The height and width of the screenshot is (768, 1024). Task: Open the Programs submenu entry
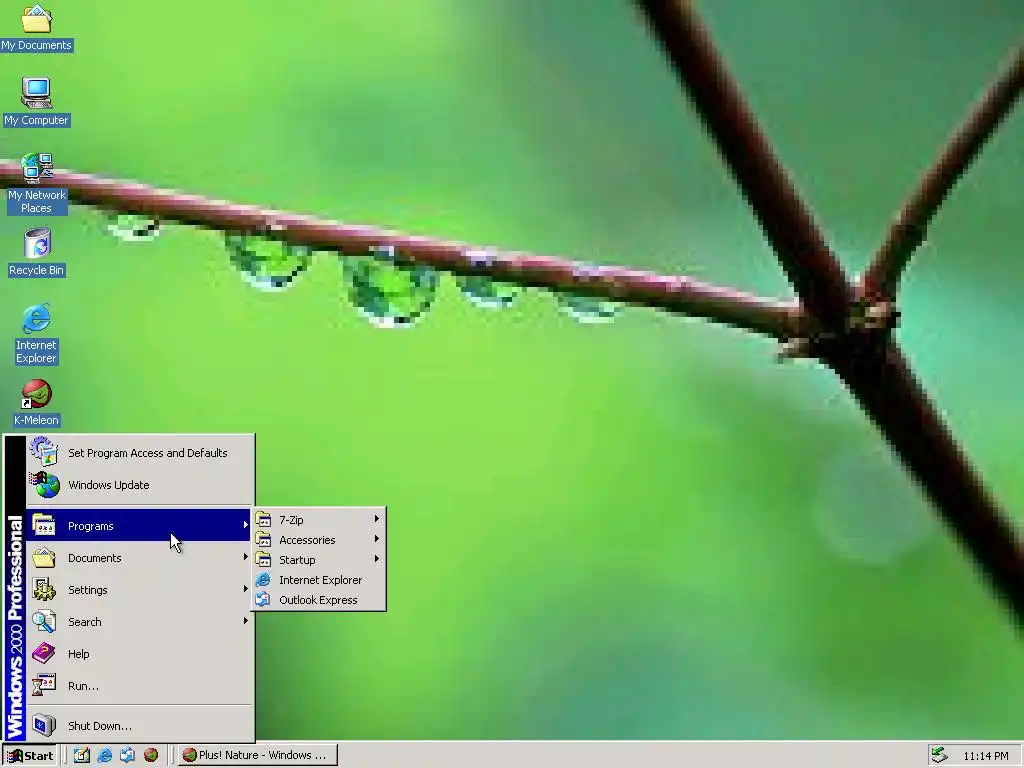pos(140,526)
